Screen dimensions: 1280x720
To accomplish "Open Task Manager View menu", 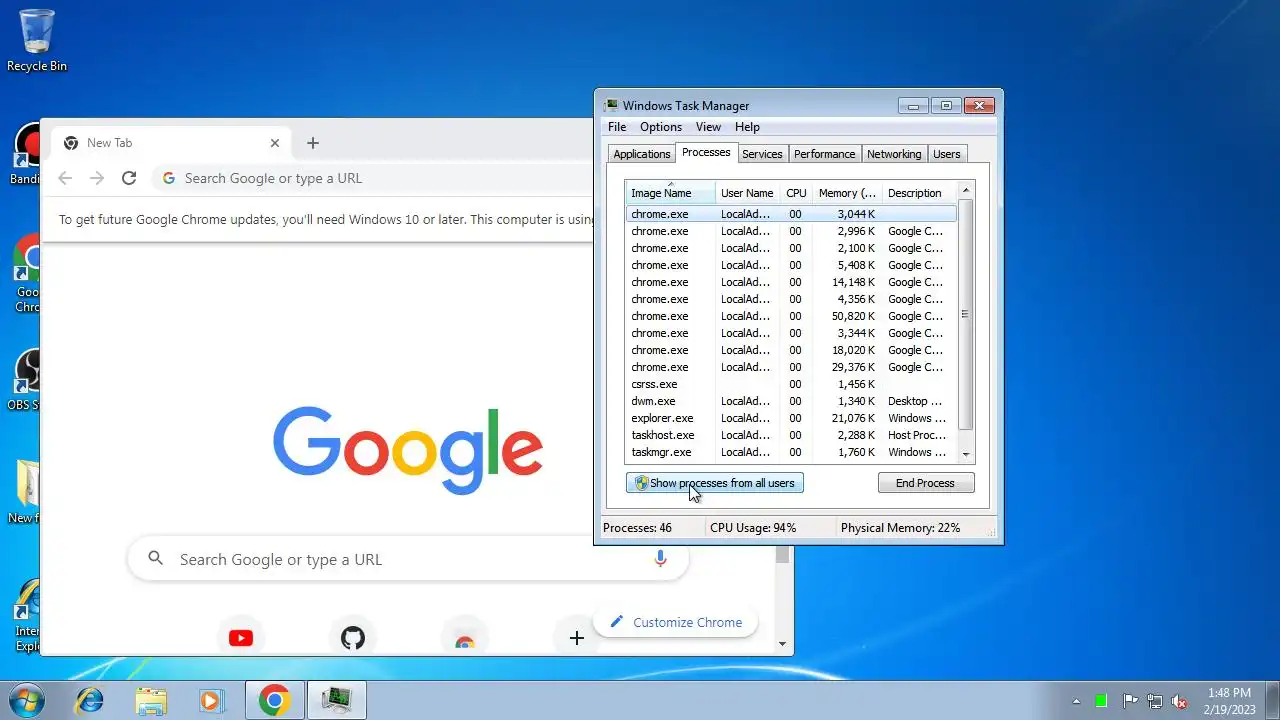I will tap(708, 127).
